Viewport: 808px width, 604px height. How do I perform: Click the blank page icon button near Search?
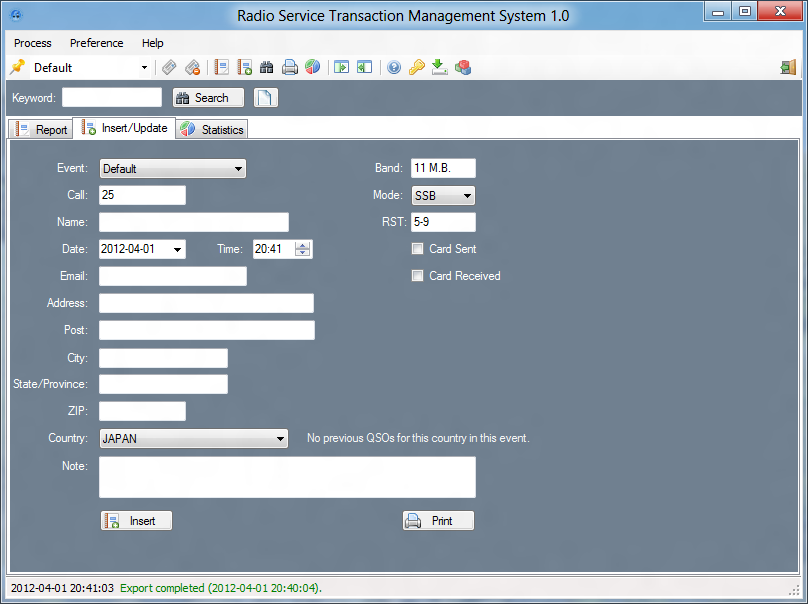point(266,98)
